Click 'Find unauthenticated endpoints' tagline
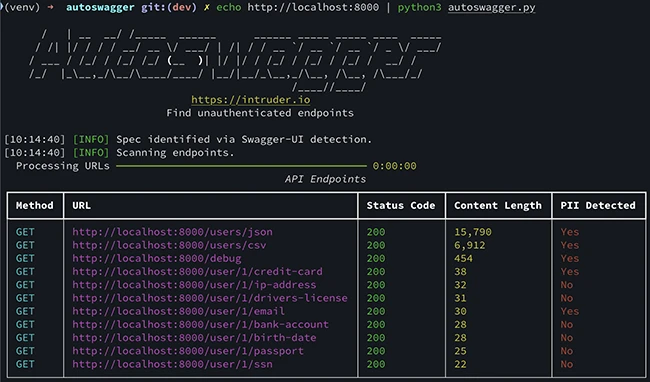The width and height of the screenshot is (650, 382). tap(260, 113)
